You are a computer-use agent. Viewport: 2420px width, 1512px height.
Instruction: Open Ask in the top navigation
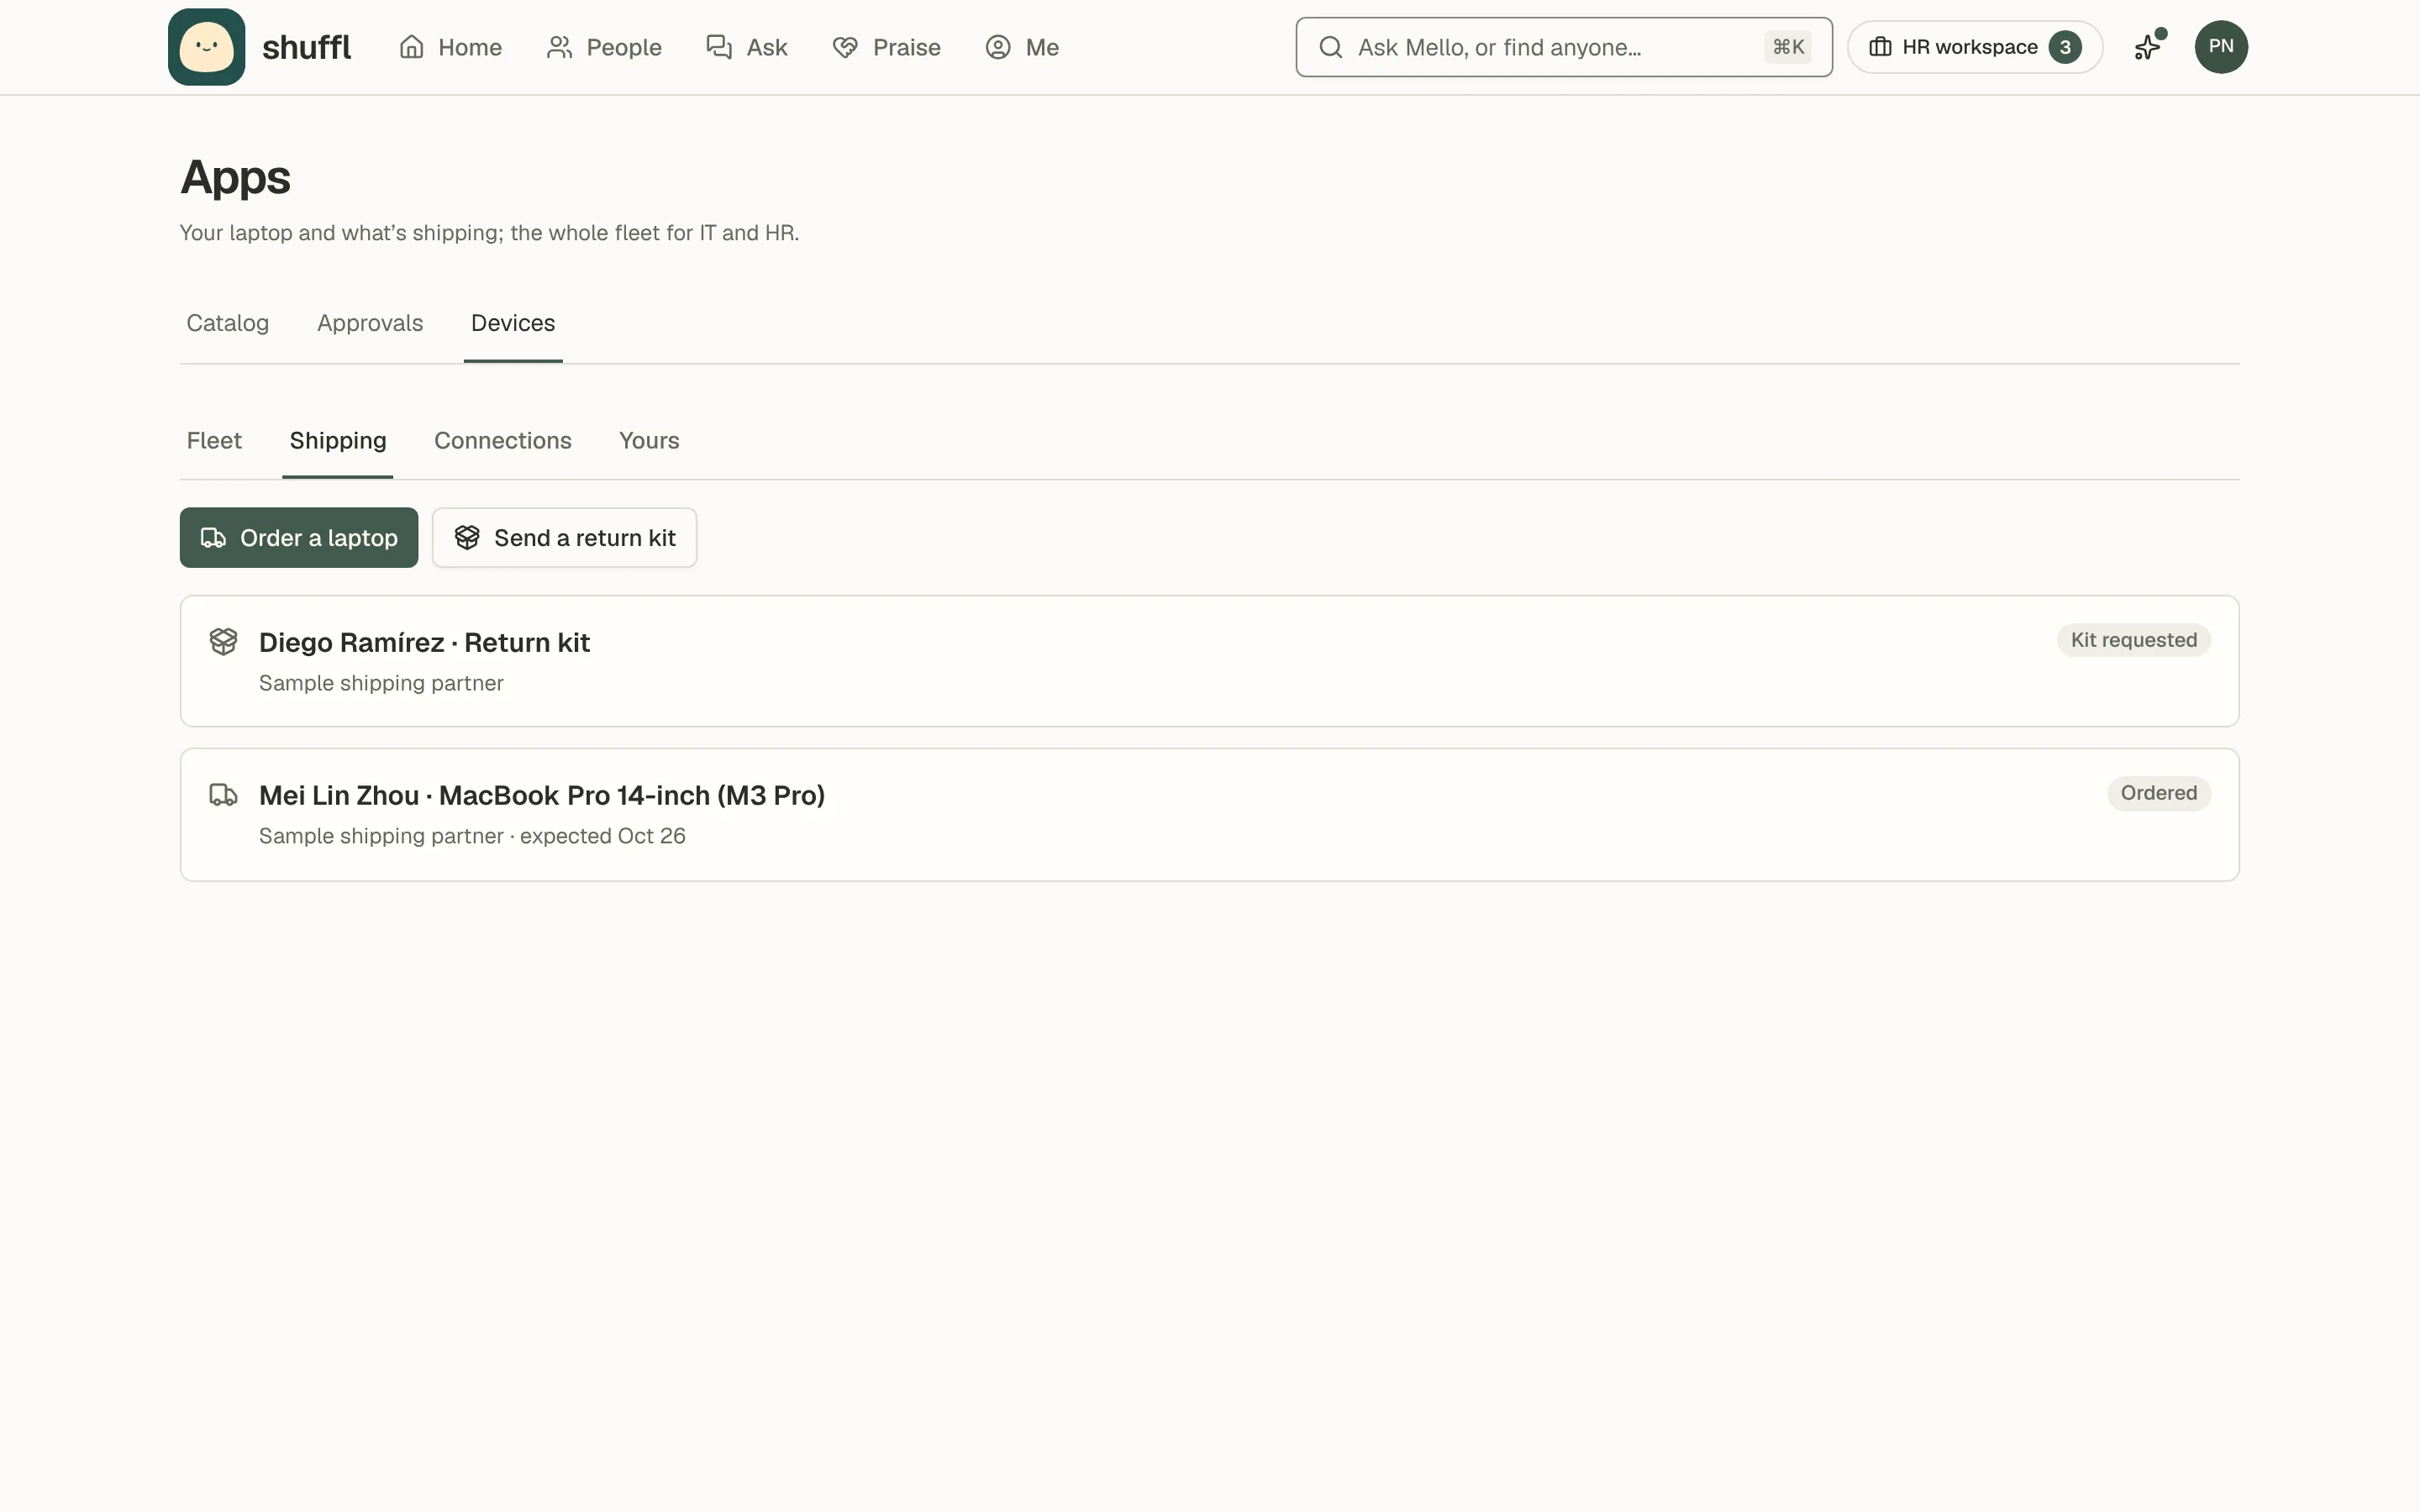pyautogui.click(x=747, y=47)
